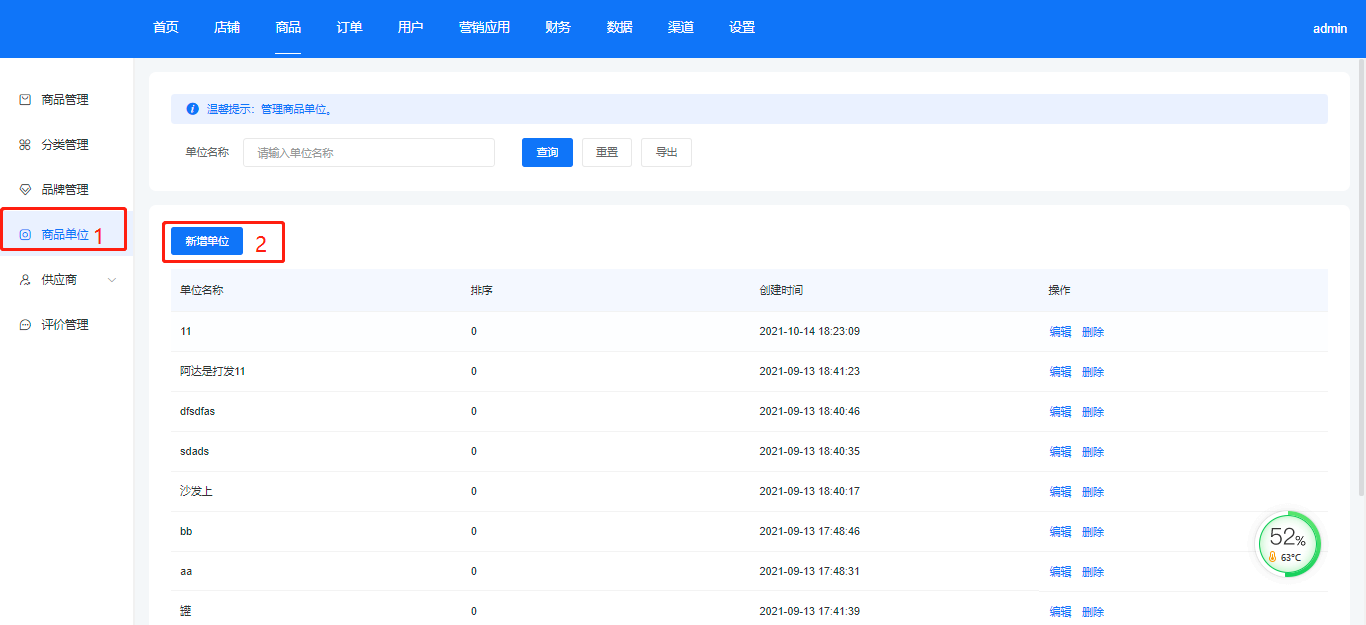The height and width of the screenshot is (625, 1366).
Task: Click the blue info icon in 温馨提示
Action: click(193, 109)
